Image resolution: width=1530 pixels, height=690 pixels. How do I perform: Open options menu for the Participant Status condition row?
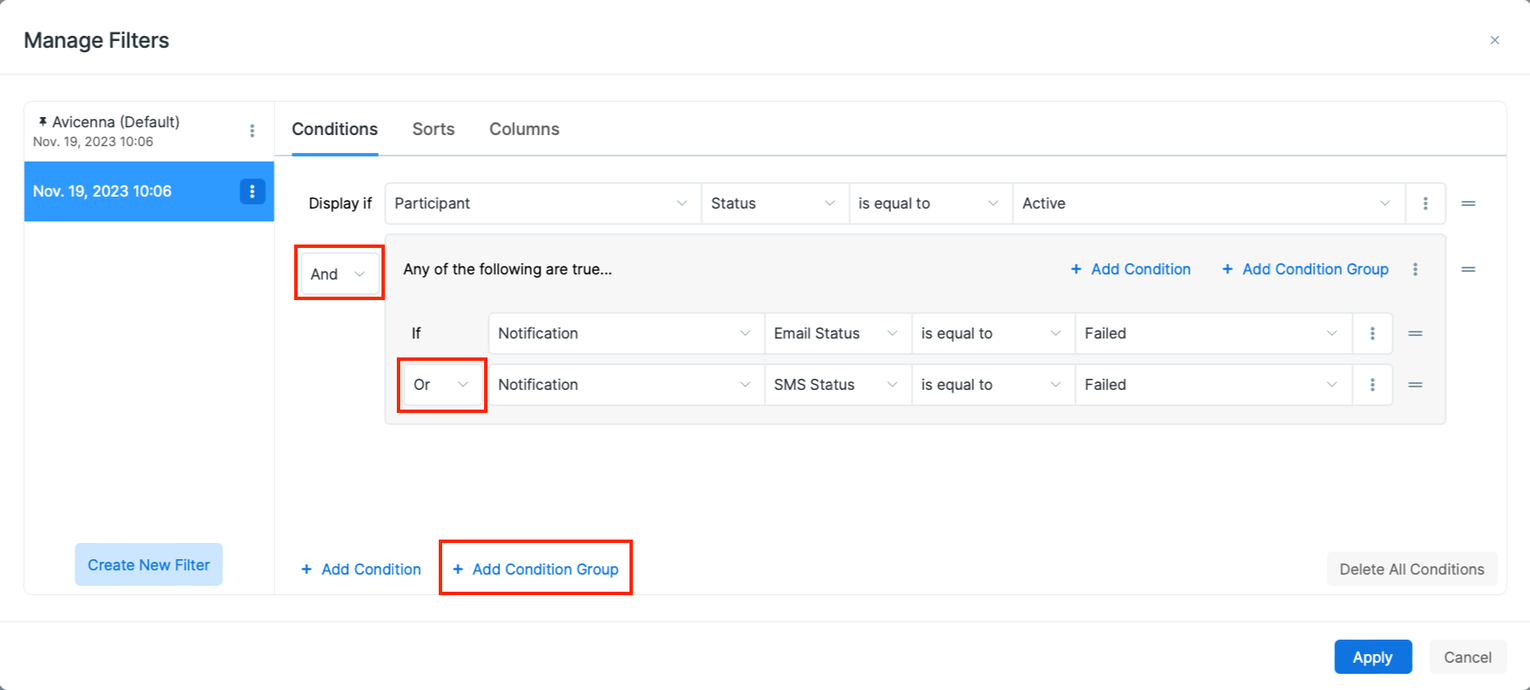(x=1425, y=203)
